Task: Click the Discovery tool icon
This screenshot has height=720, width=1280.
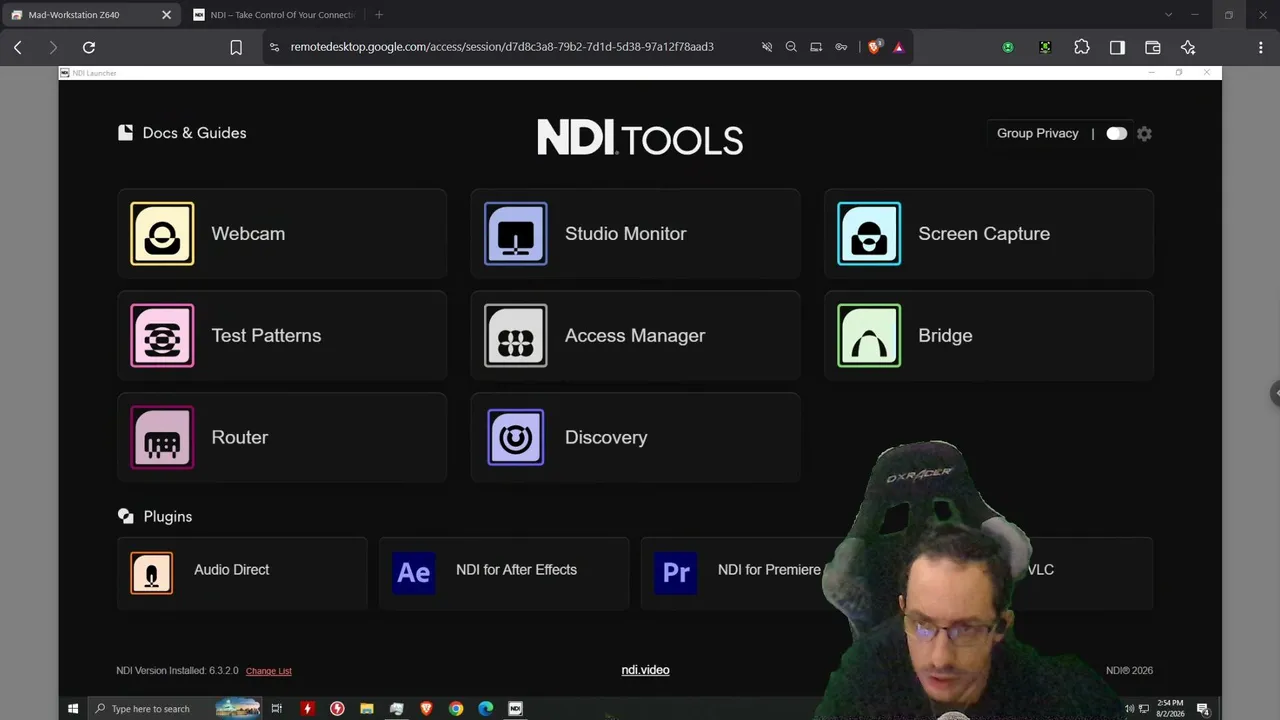Action: [x=516, y=438]
